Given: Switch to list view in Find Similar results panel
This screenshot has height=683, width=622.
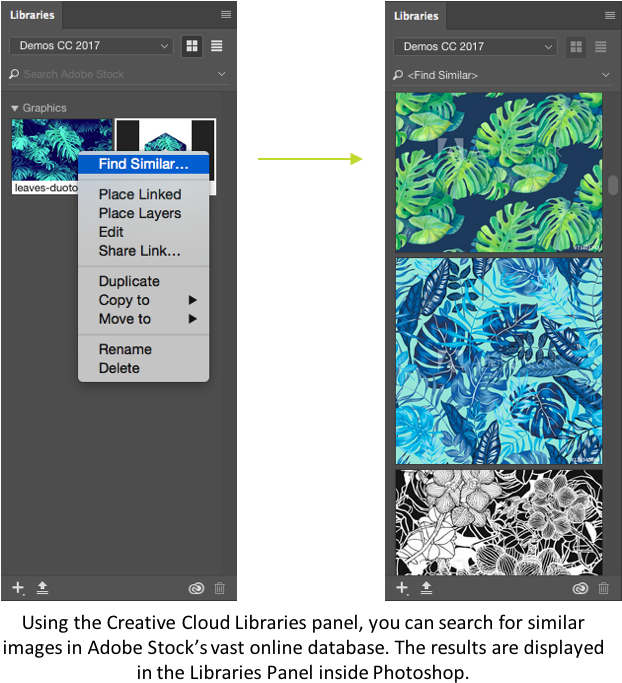Looking at the screenshot, I should [601, 47].
